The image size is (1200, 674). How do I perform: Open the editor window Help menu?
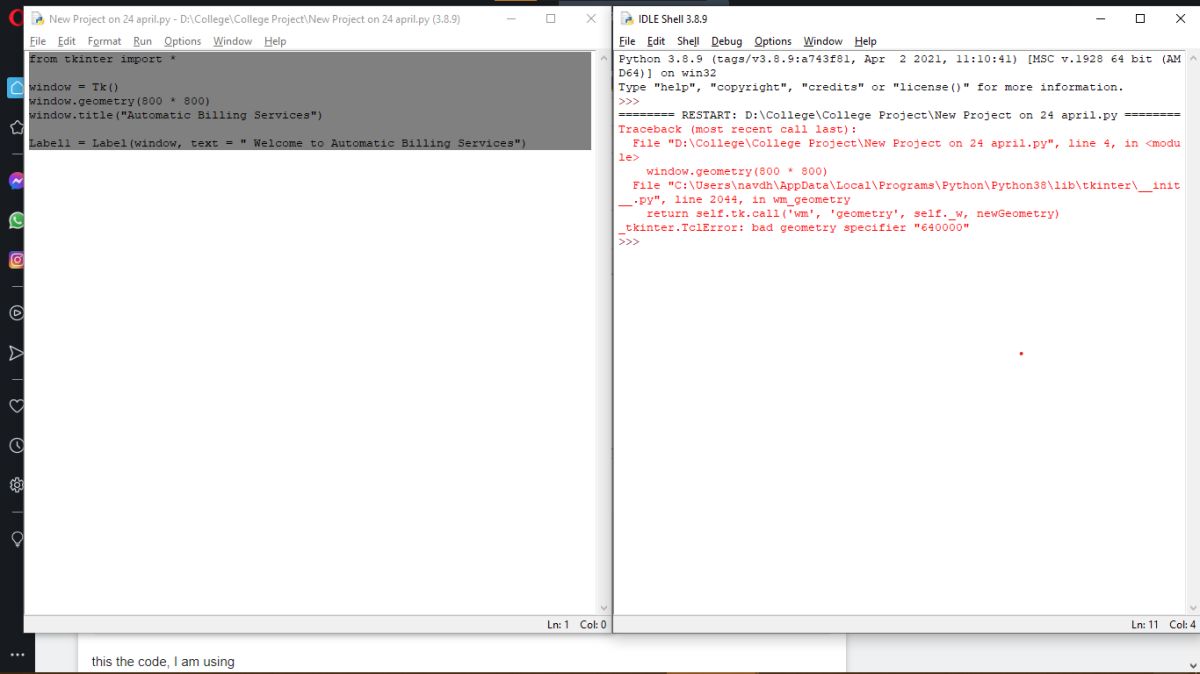click(x=275, y=41)
